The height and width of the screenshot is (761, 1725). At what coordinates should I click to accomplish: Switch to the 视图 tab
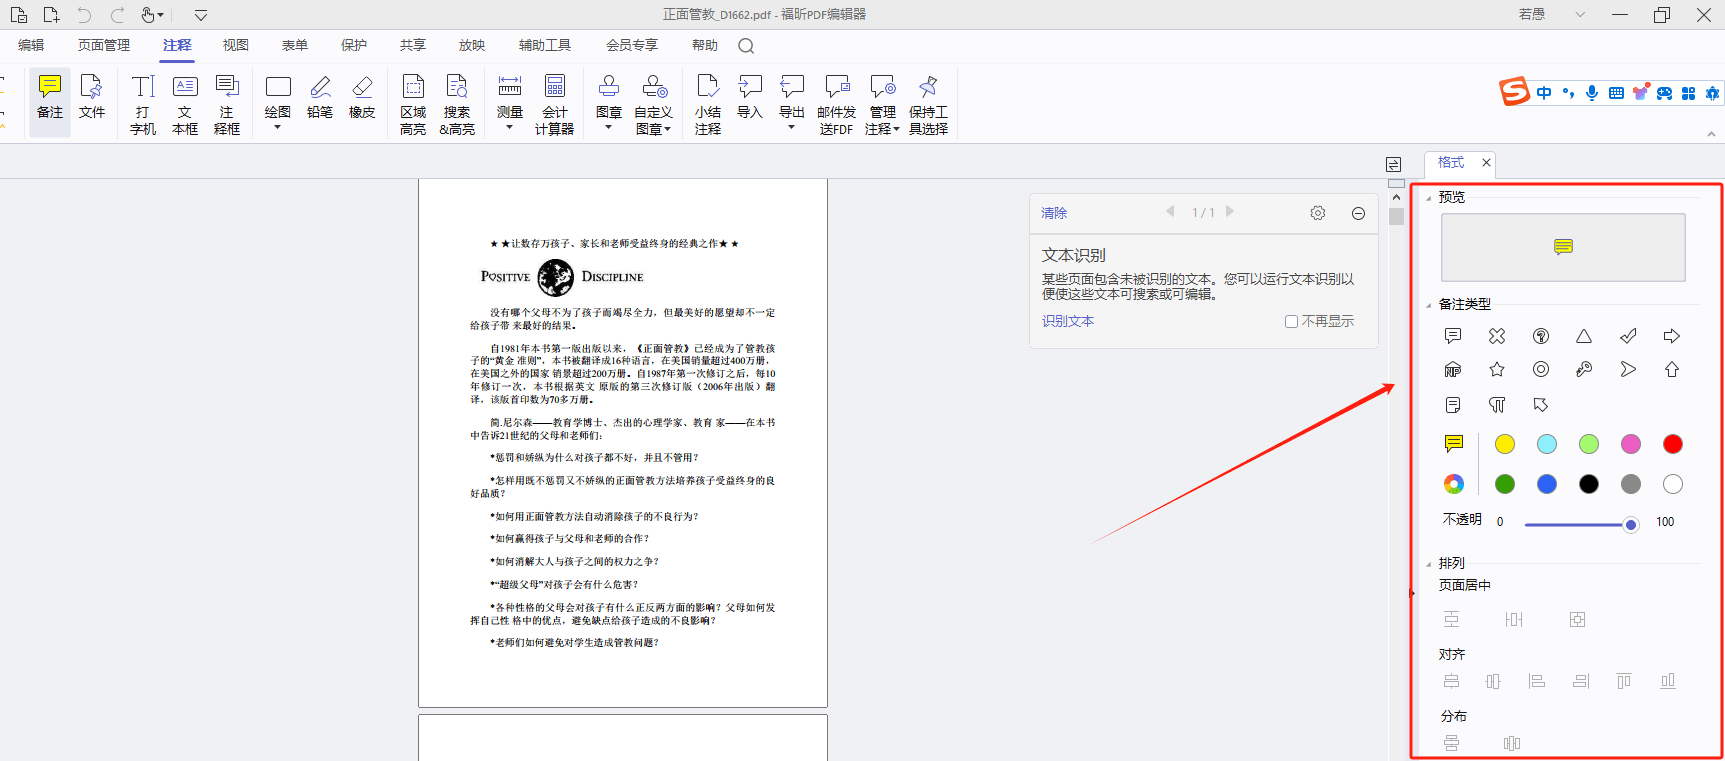[x=236, y=46]
